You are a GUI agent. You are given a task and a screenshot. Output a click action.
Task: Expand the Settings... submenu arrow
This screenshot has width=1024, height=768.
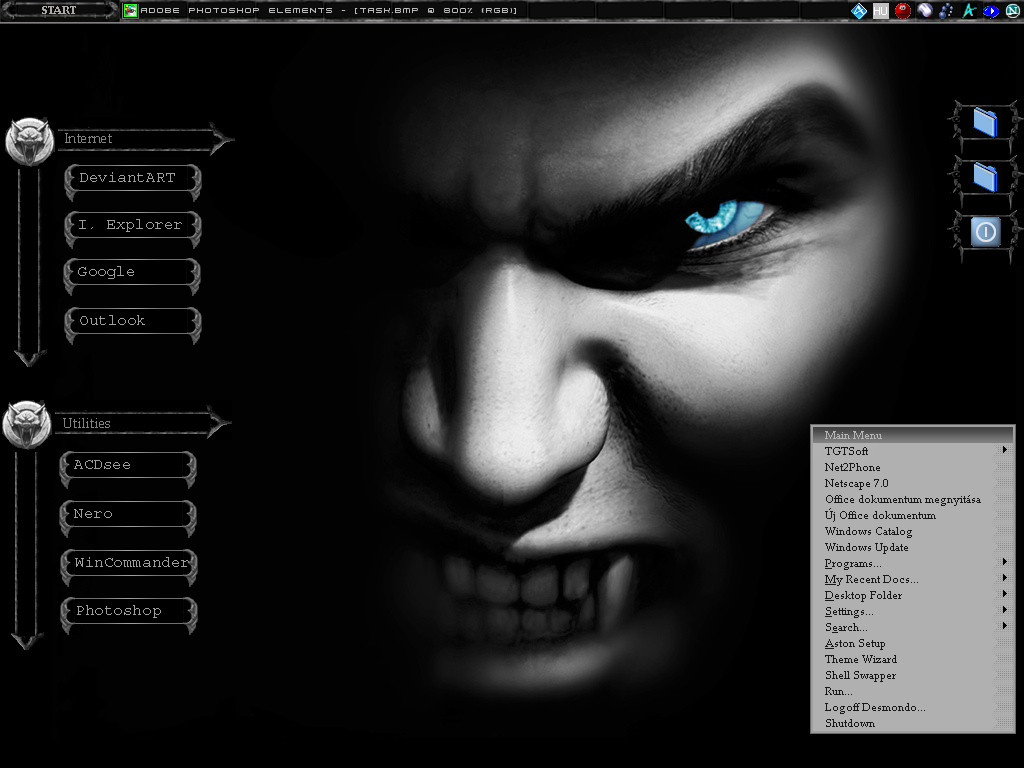tap(1004, 610)
